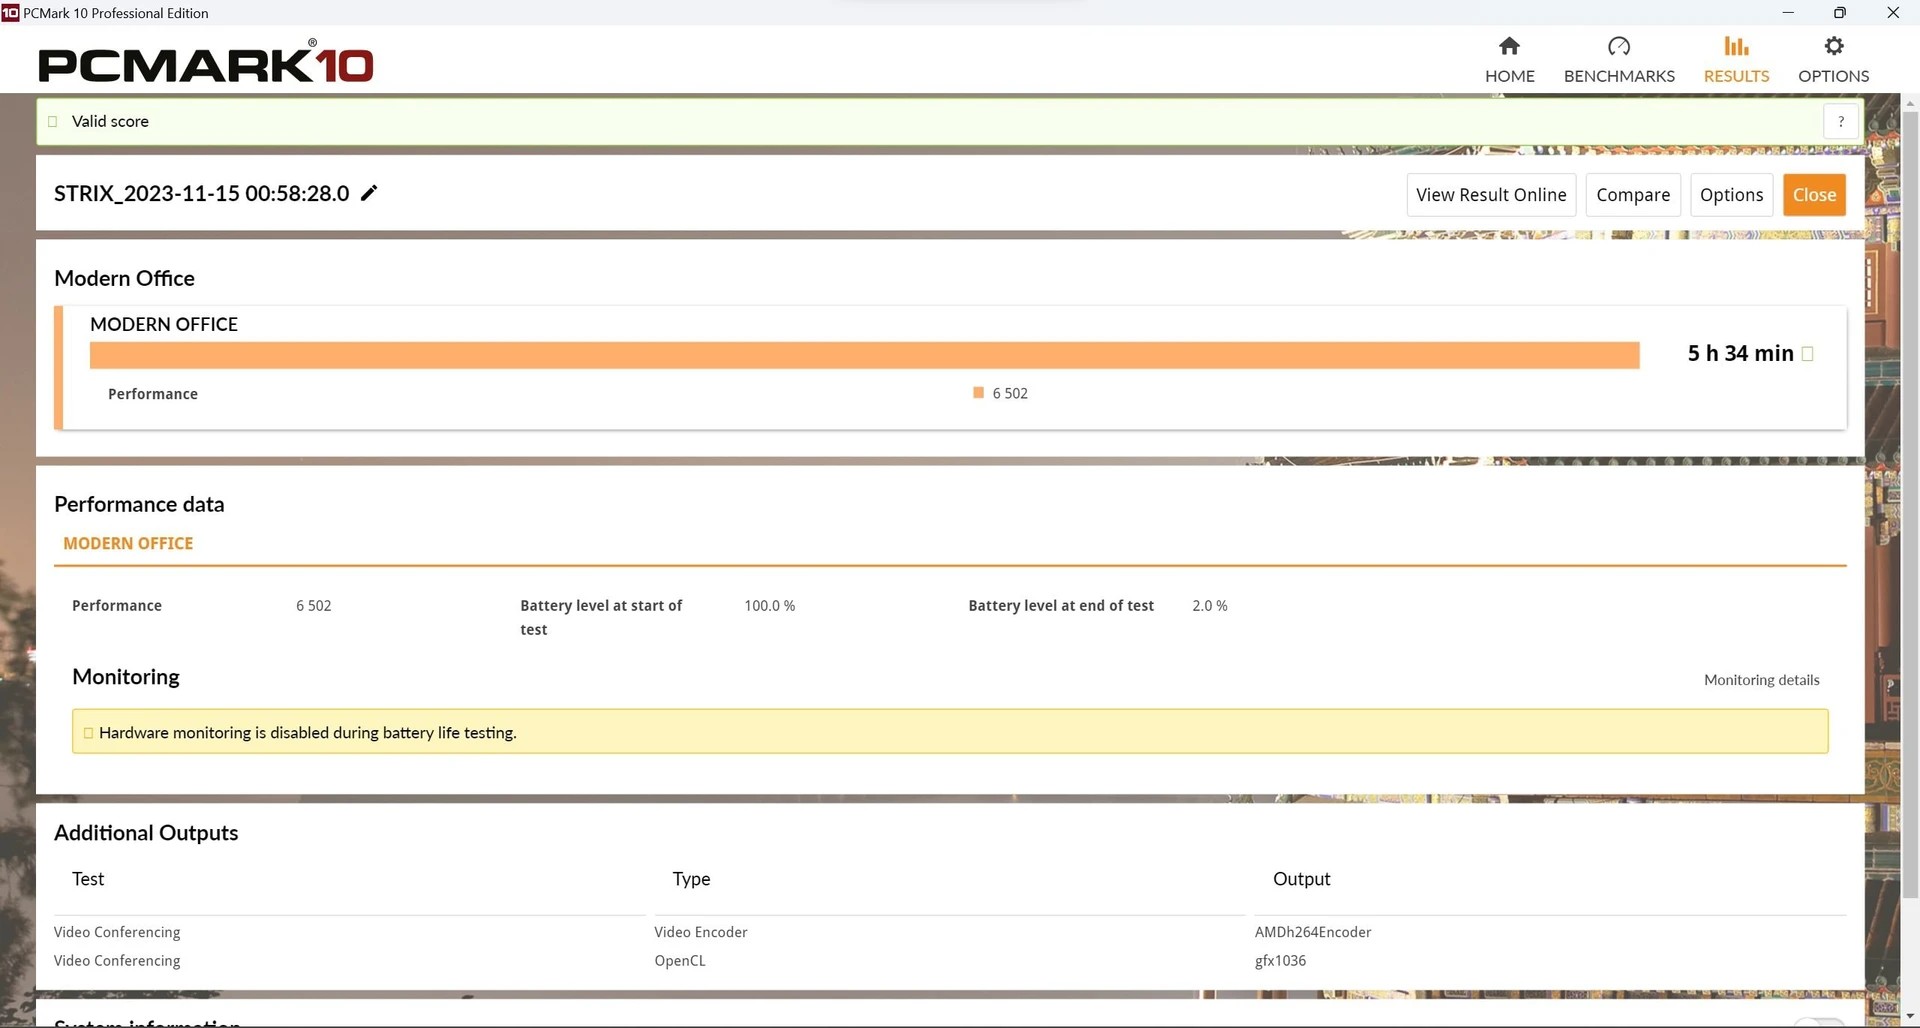Screen dimensions: 1920x1028
Task: Click the hardware monitoring warning icon
Action: point(88,733)
